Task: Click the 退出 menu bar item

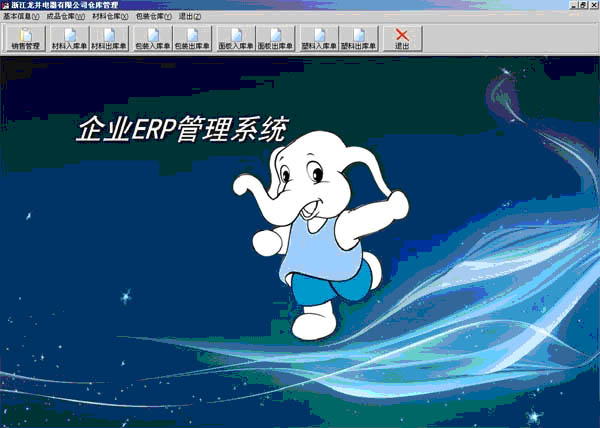Action: (x=190, y=17)
